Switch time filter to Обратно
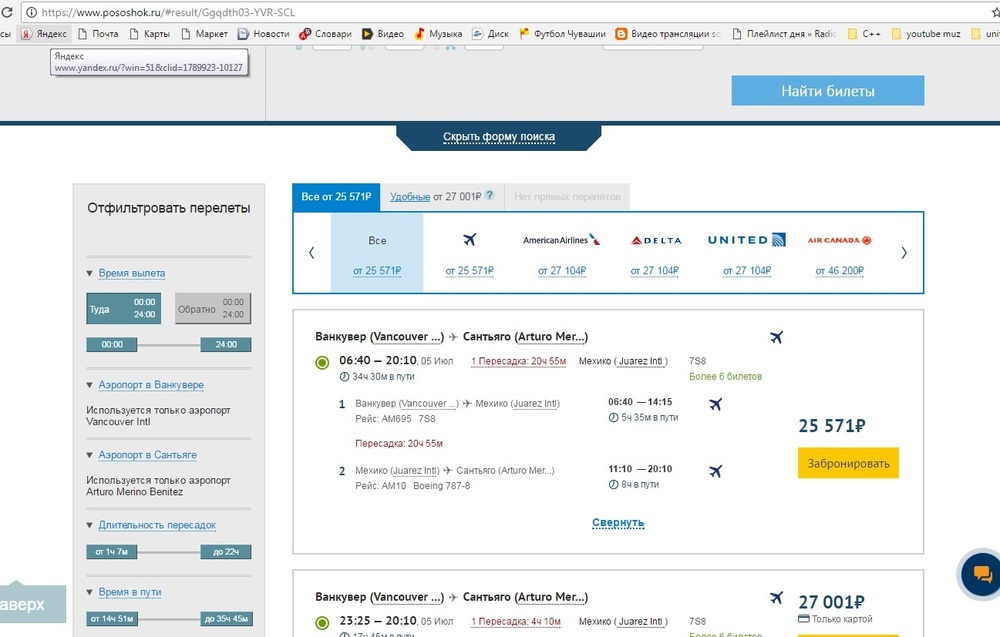The image size is (1000, 637). (213, 309)
